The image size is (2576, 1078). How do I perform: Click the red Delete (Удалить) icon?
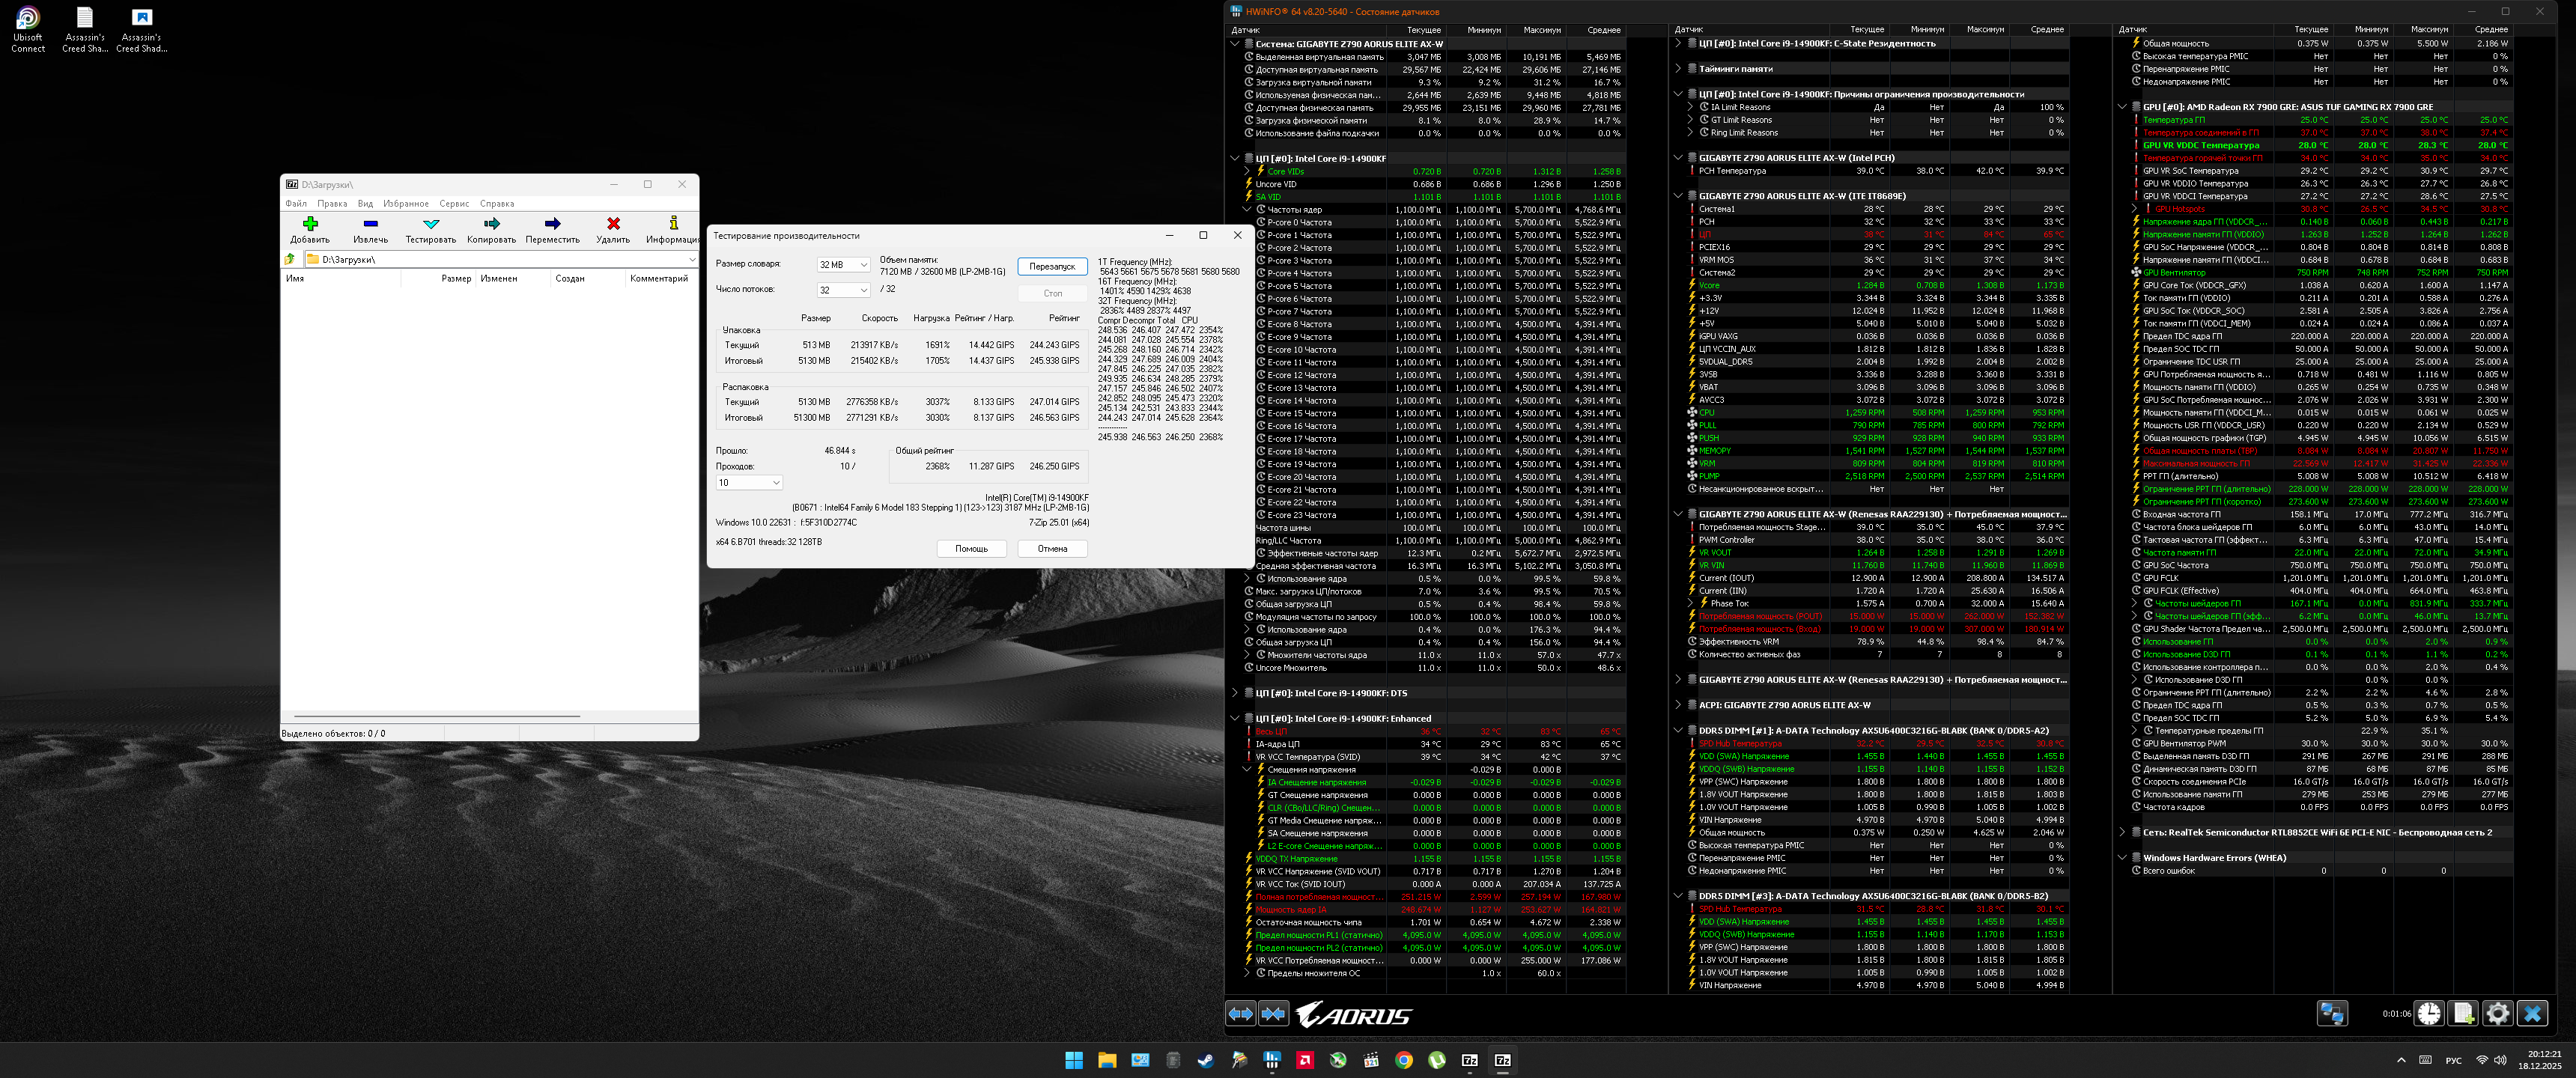pos(613,224)
